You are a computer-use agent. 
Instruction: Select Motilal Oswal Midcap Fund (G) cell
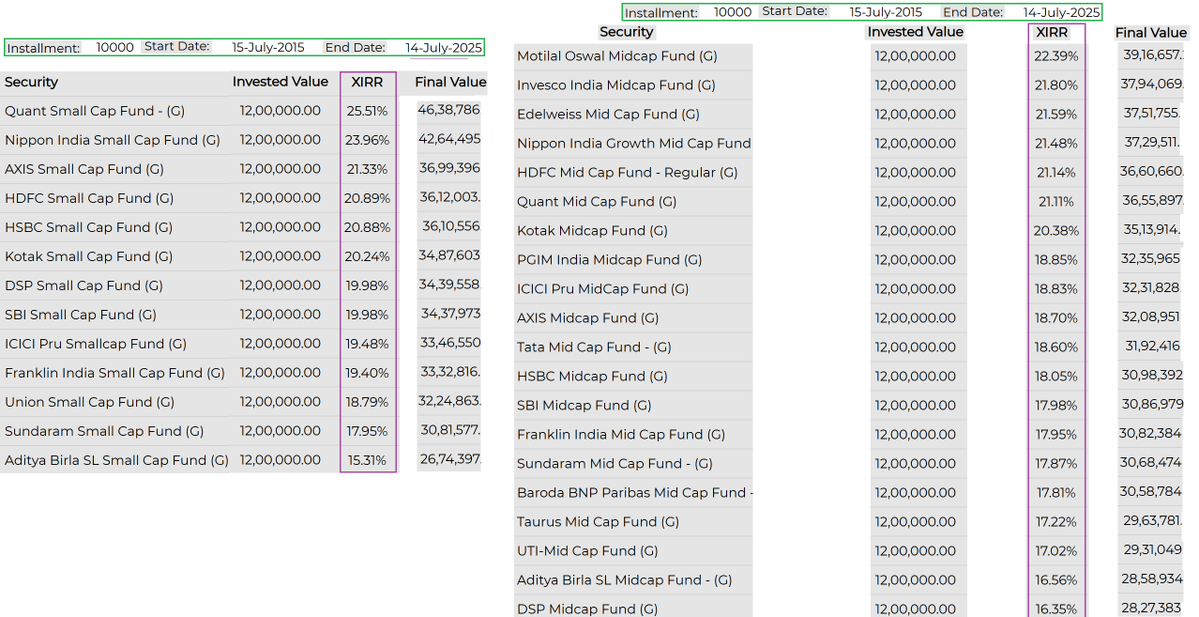[617, 56]
